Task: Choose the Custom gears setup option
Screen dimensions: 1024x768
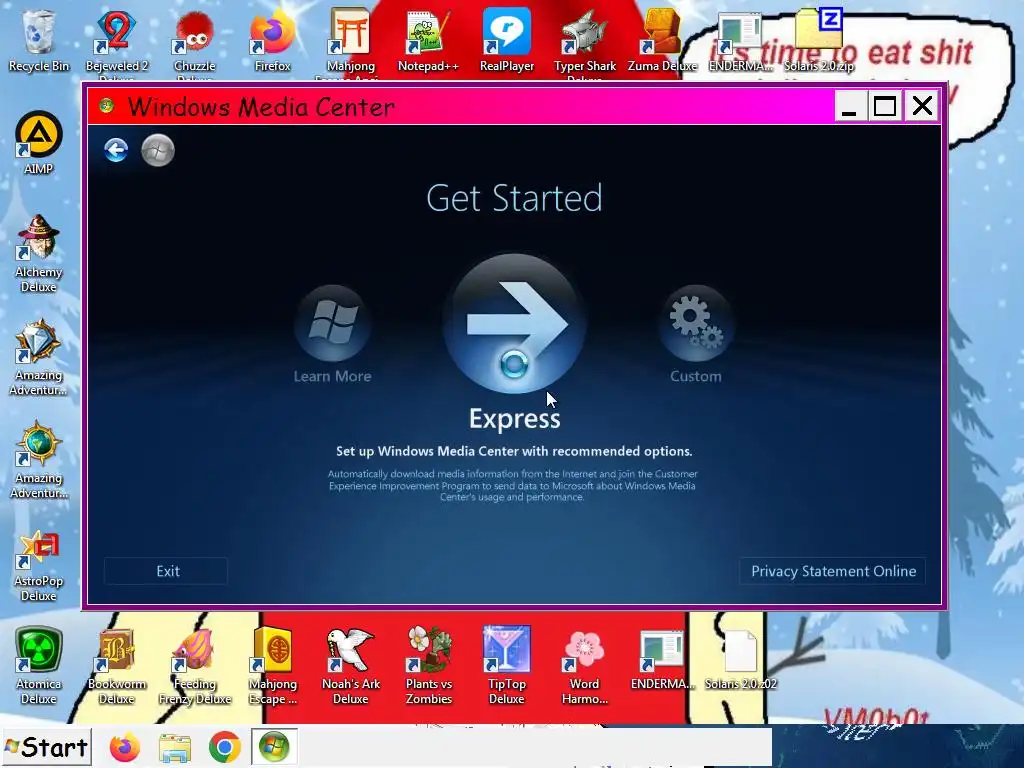Action: (696, 323)
